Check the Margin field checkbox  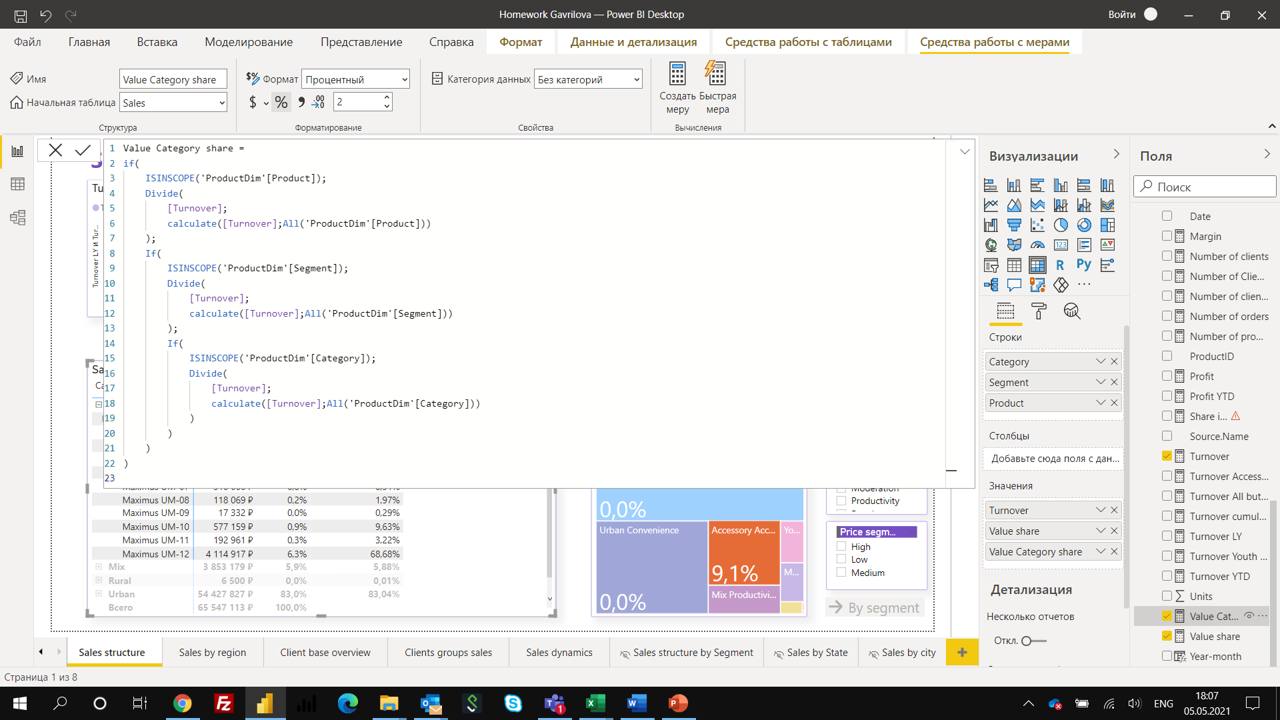pyautogui.click(x=1166, y=236)
